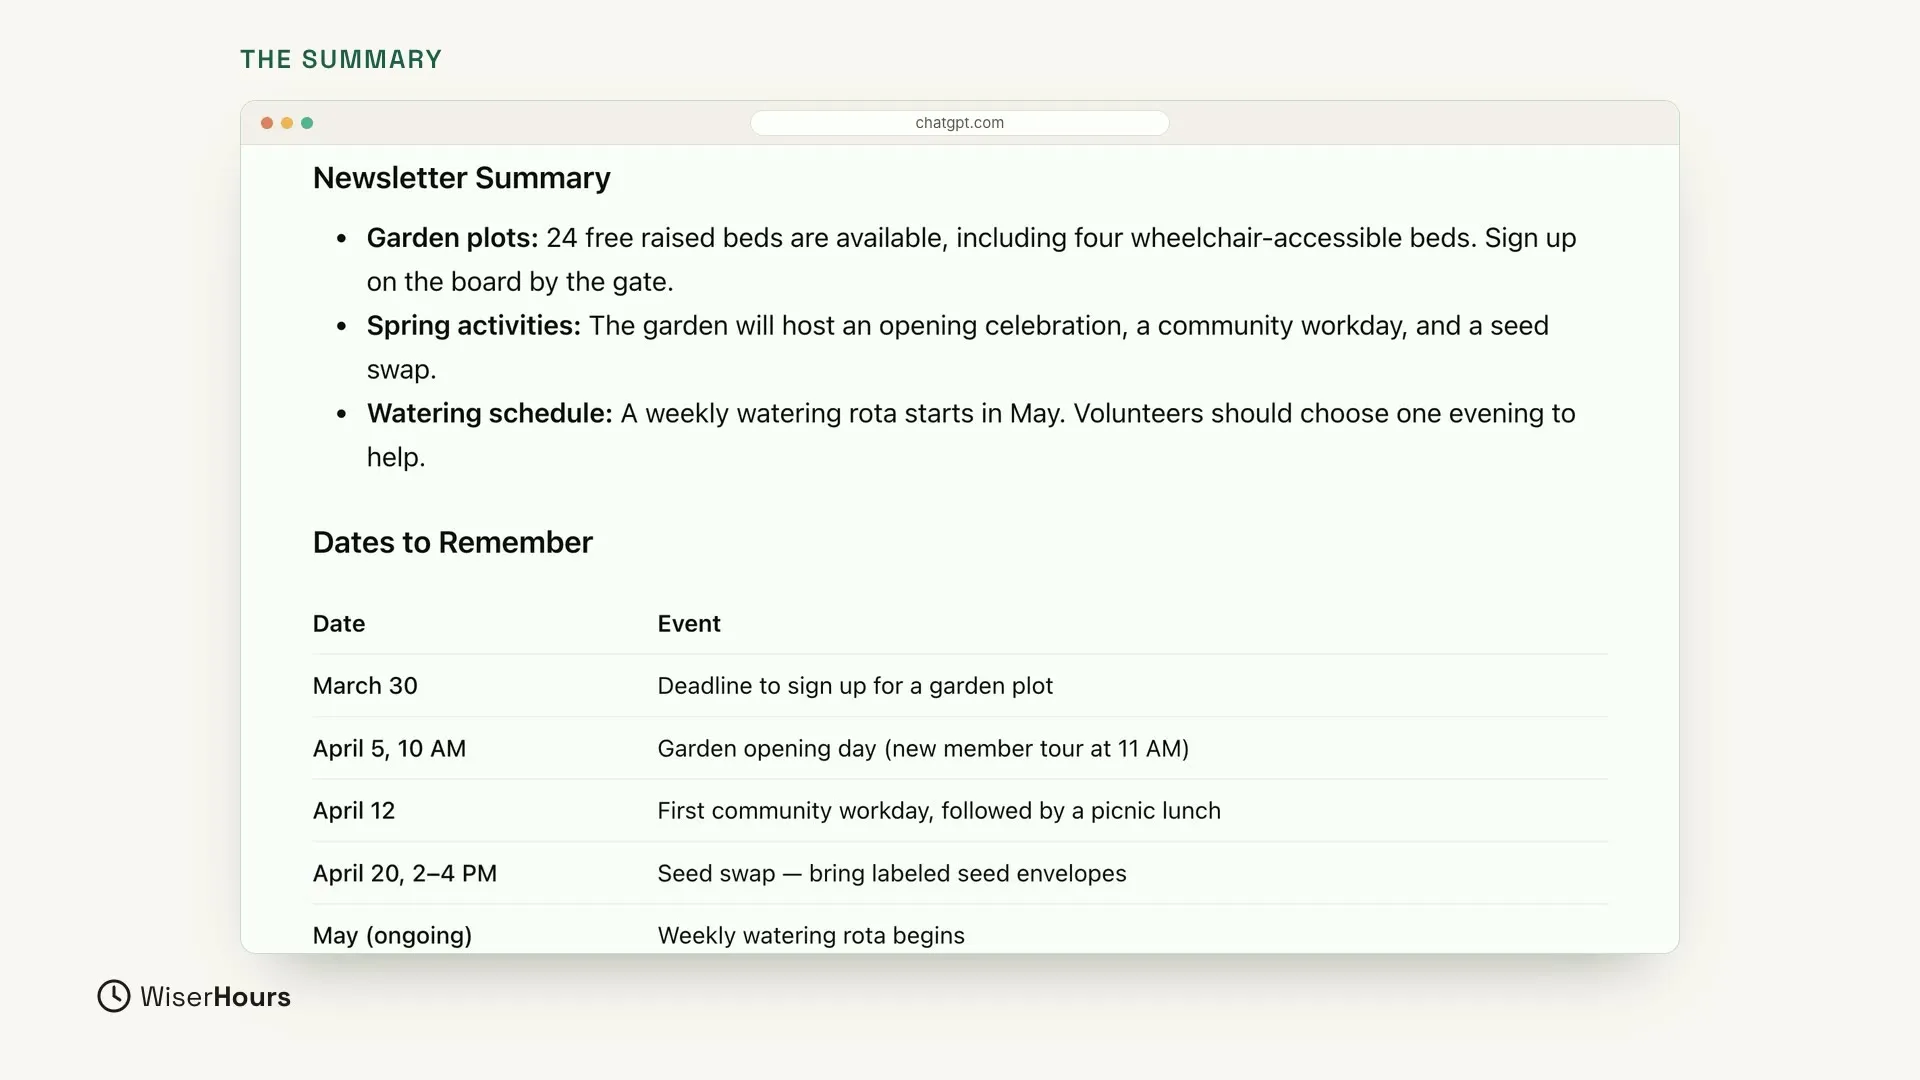This screenshot has width=1920, height=1080.
Task: Click the Date column header
Action: (339, 624)
